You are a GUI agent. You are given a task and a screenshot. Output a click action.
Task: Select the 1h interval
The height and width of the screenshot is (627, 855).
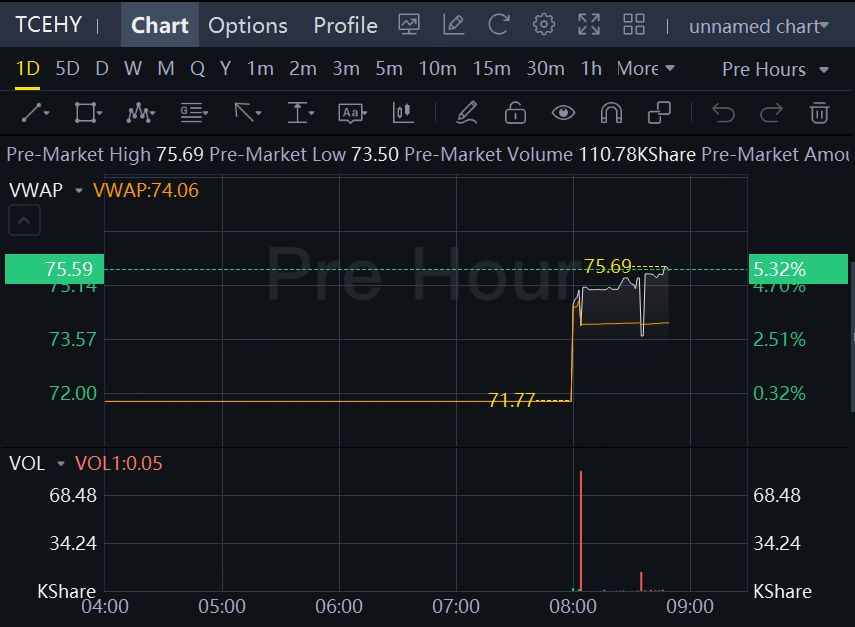[591, 69]
